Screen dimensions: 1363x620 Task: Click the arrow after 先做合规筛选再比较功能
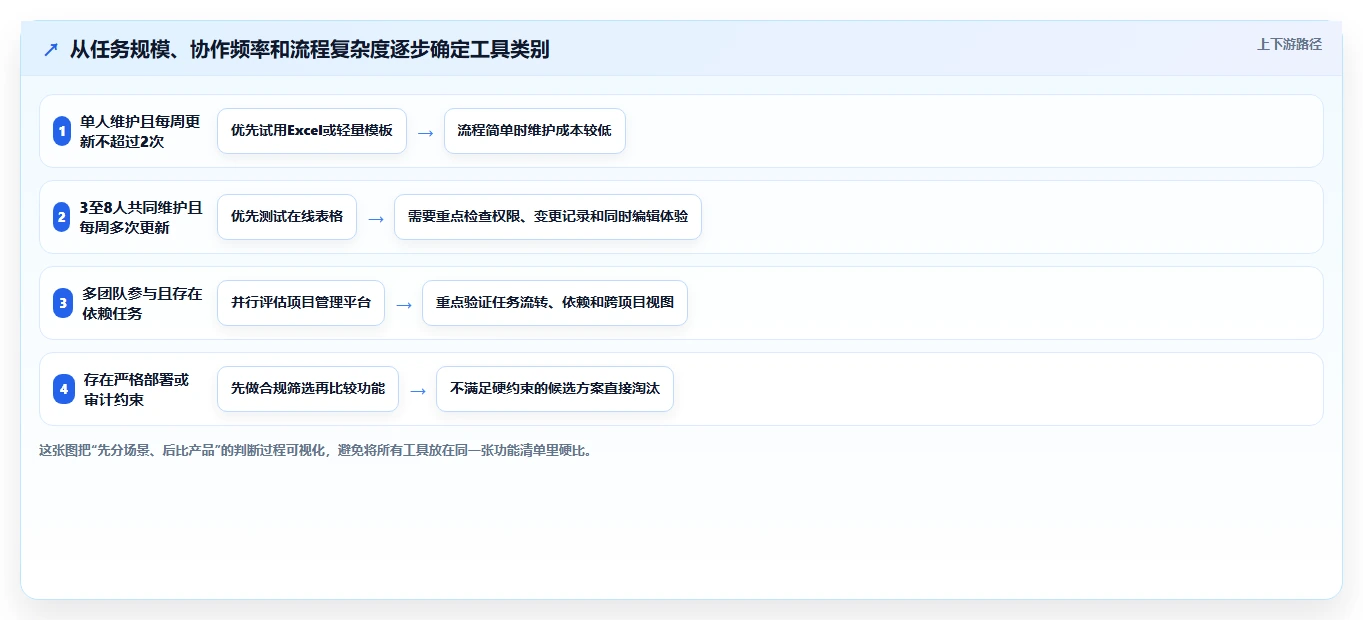tap(417, 390)
